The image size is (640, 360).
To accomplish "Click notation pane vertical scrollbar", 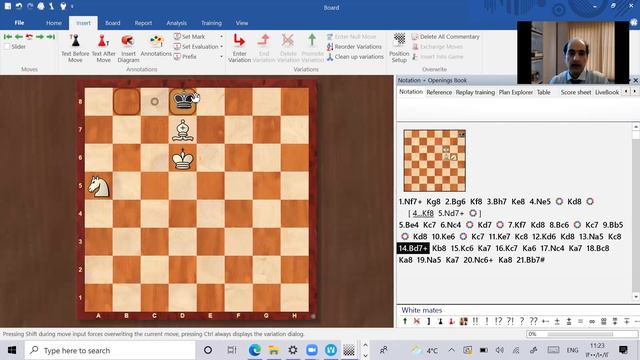I will 636,212.
